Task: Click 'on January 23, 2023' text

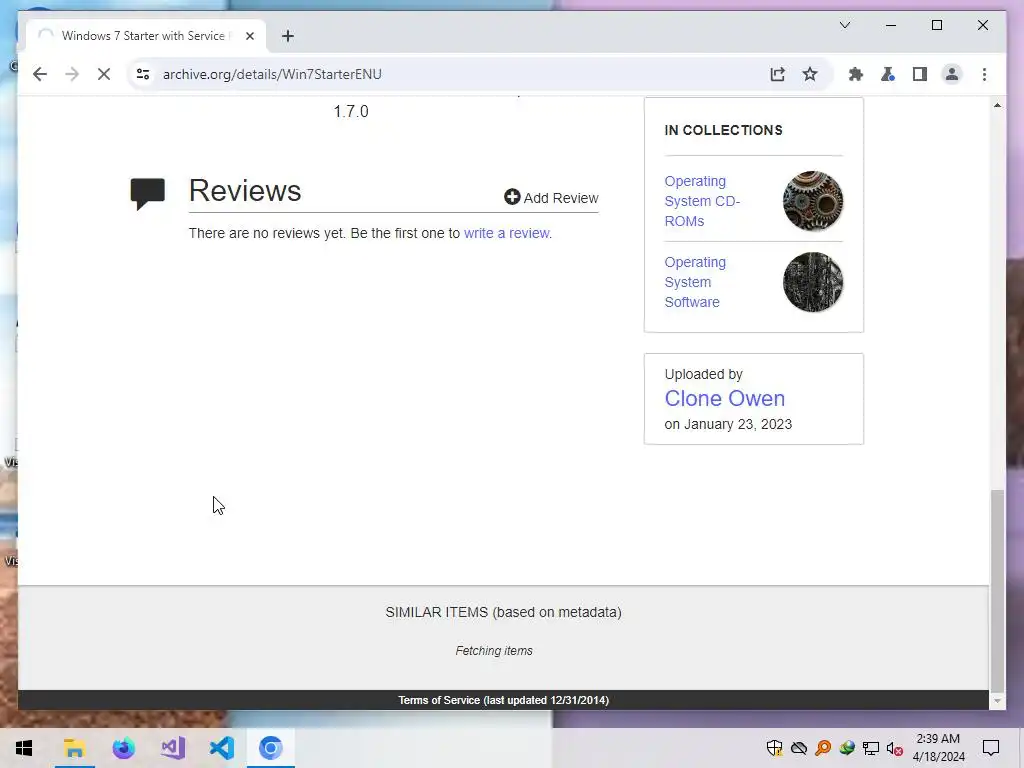Action: point(728,424)
